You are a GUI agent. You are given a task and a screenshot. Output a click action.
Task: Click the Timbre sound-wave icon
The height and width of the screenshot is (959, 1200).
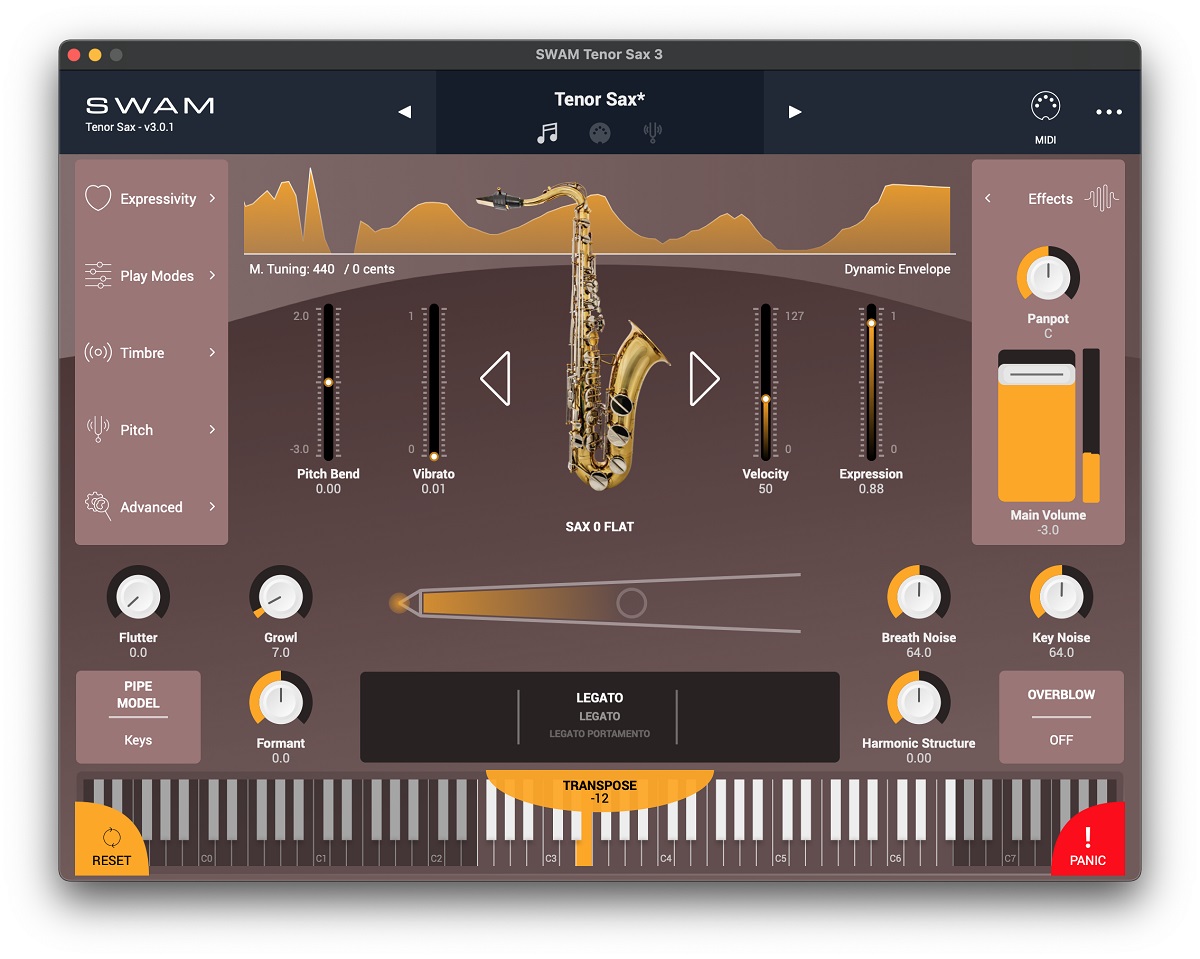point(98,352)
